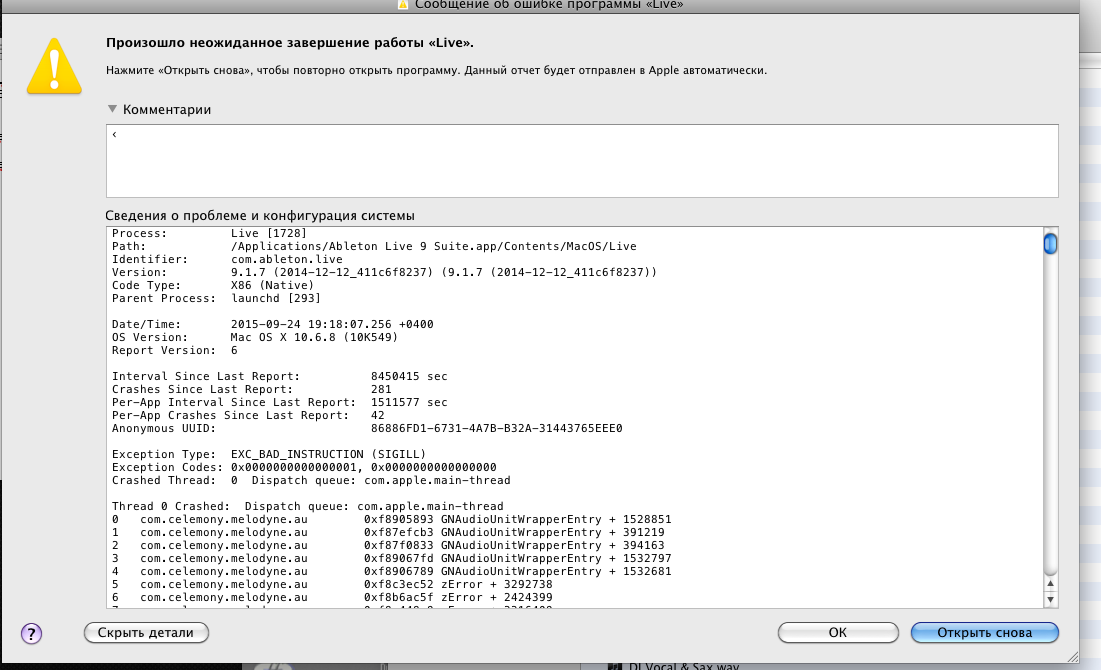This screenshot has width=1101, height=670.
Task: Click the report scrollbar down arrow
Action: pos(1050,600)
